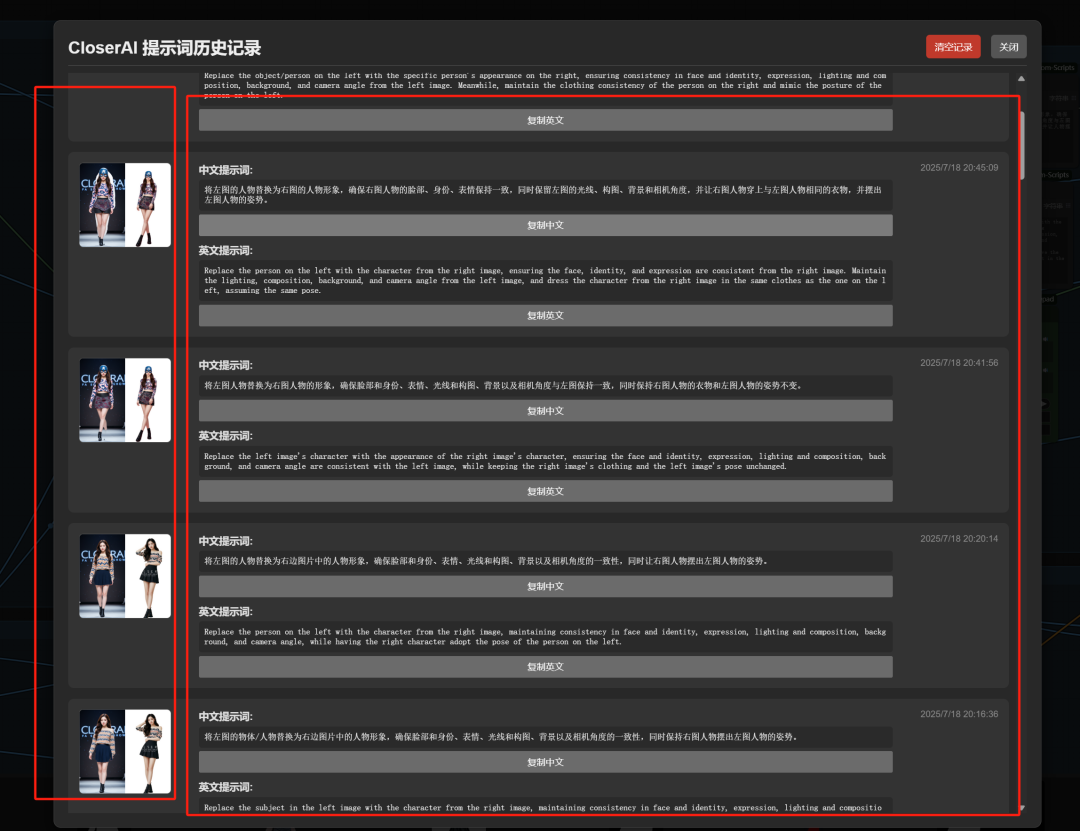1080x831 pixels.
Task: Click English prompt text of 20:45:09 record
Action: click(x=546, y=280)
